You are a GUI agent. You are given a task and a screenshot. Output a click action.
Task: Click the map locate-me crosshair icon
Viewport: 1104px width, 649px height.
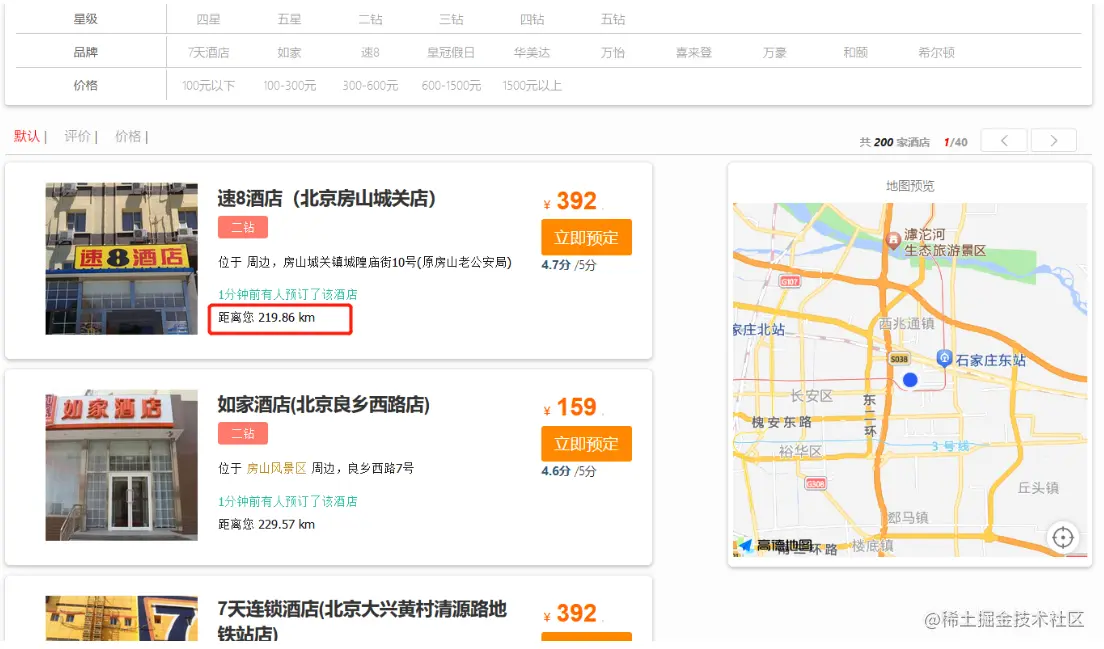click(1062, 538)
